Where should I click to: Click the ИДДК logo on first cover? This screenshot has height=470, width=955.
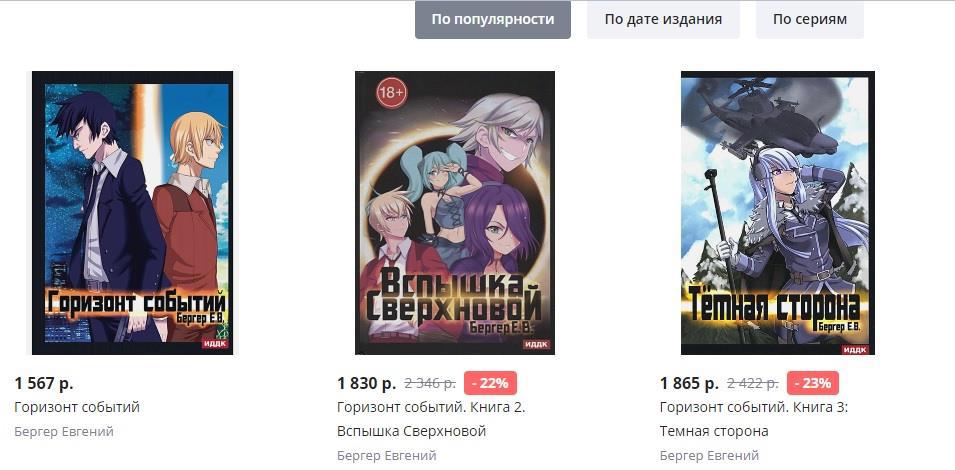pyautogui.click(x=214, y=344)
